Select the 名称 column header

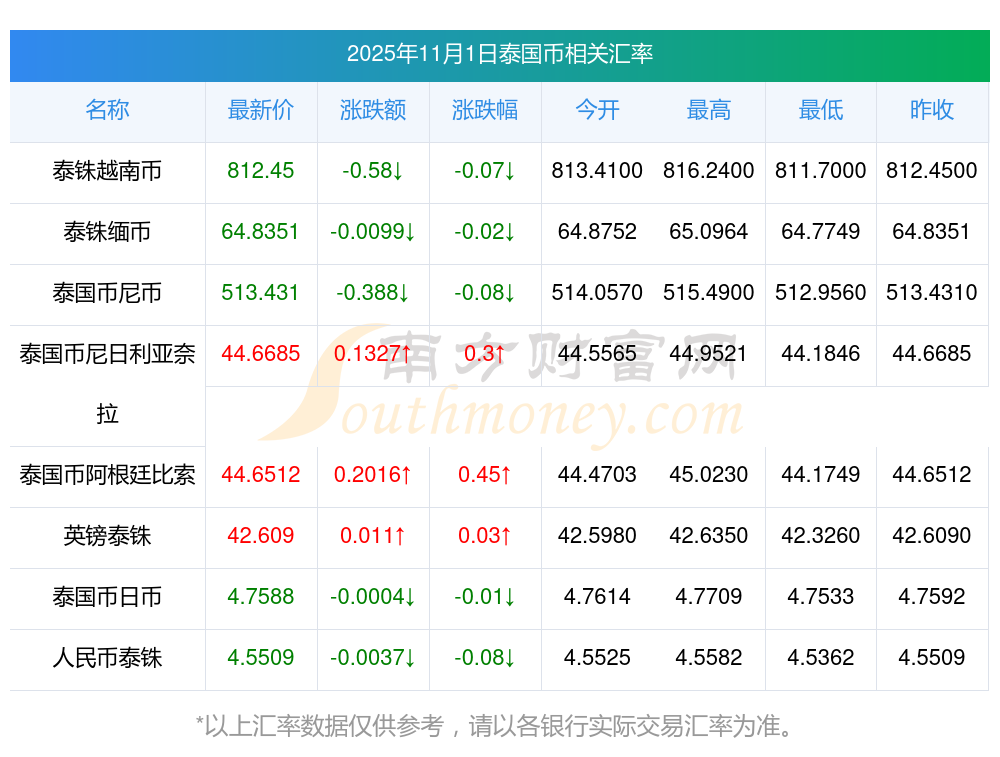click(107, 110)
